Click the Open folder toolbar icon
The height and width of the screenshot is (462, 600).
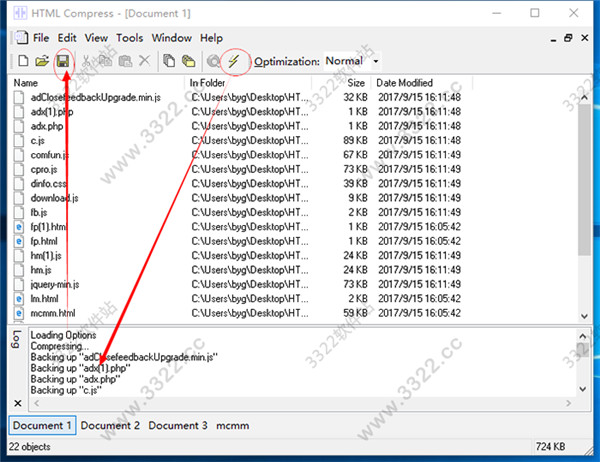pyautogui.click(x=42, y=61)
